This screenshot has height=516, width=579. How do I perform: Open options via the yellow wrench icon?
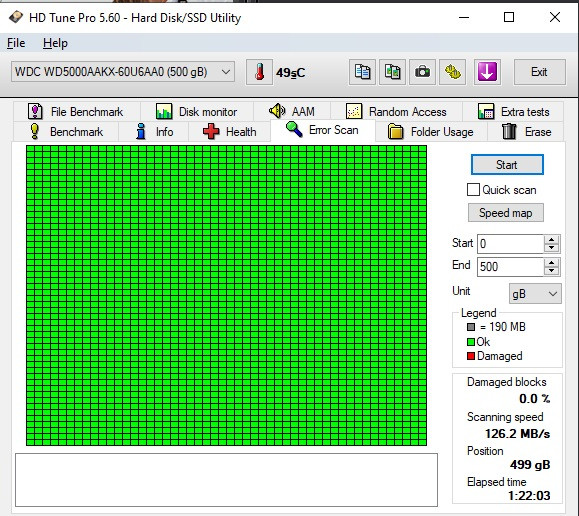point(453,72)
